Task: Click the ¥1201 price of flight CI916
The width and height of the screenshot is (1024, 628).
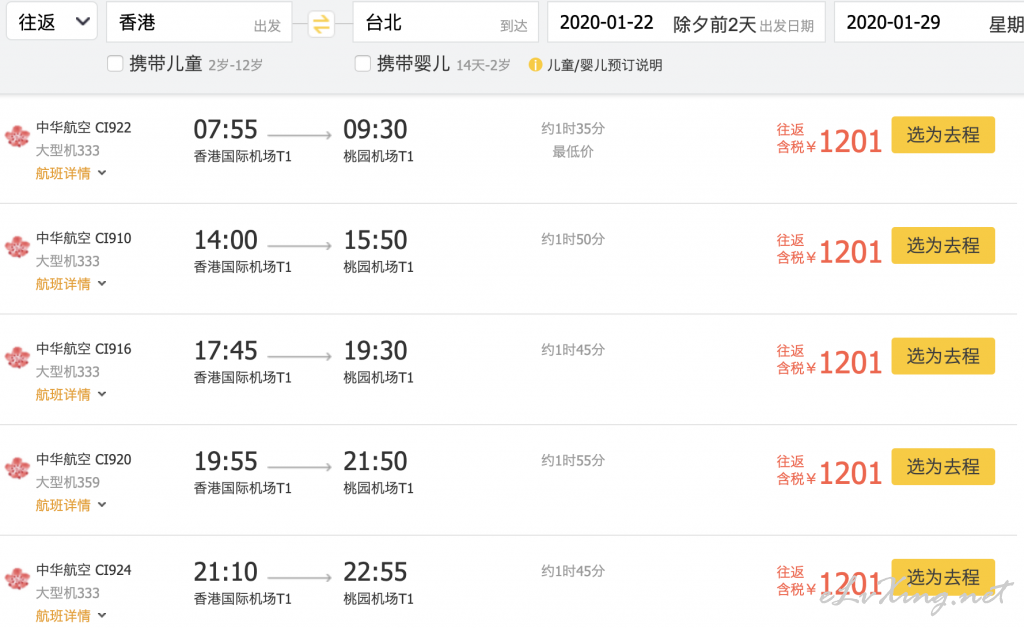Action: 844,362
